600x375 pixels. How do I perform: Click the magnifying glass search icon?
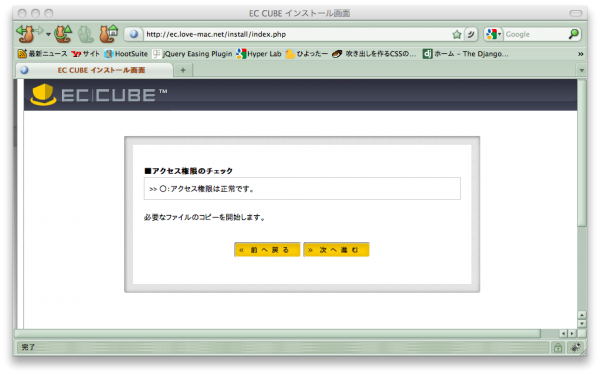[574, 34]
